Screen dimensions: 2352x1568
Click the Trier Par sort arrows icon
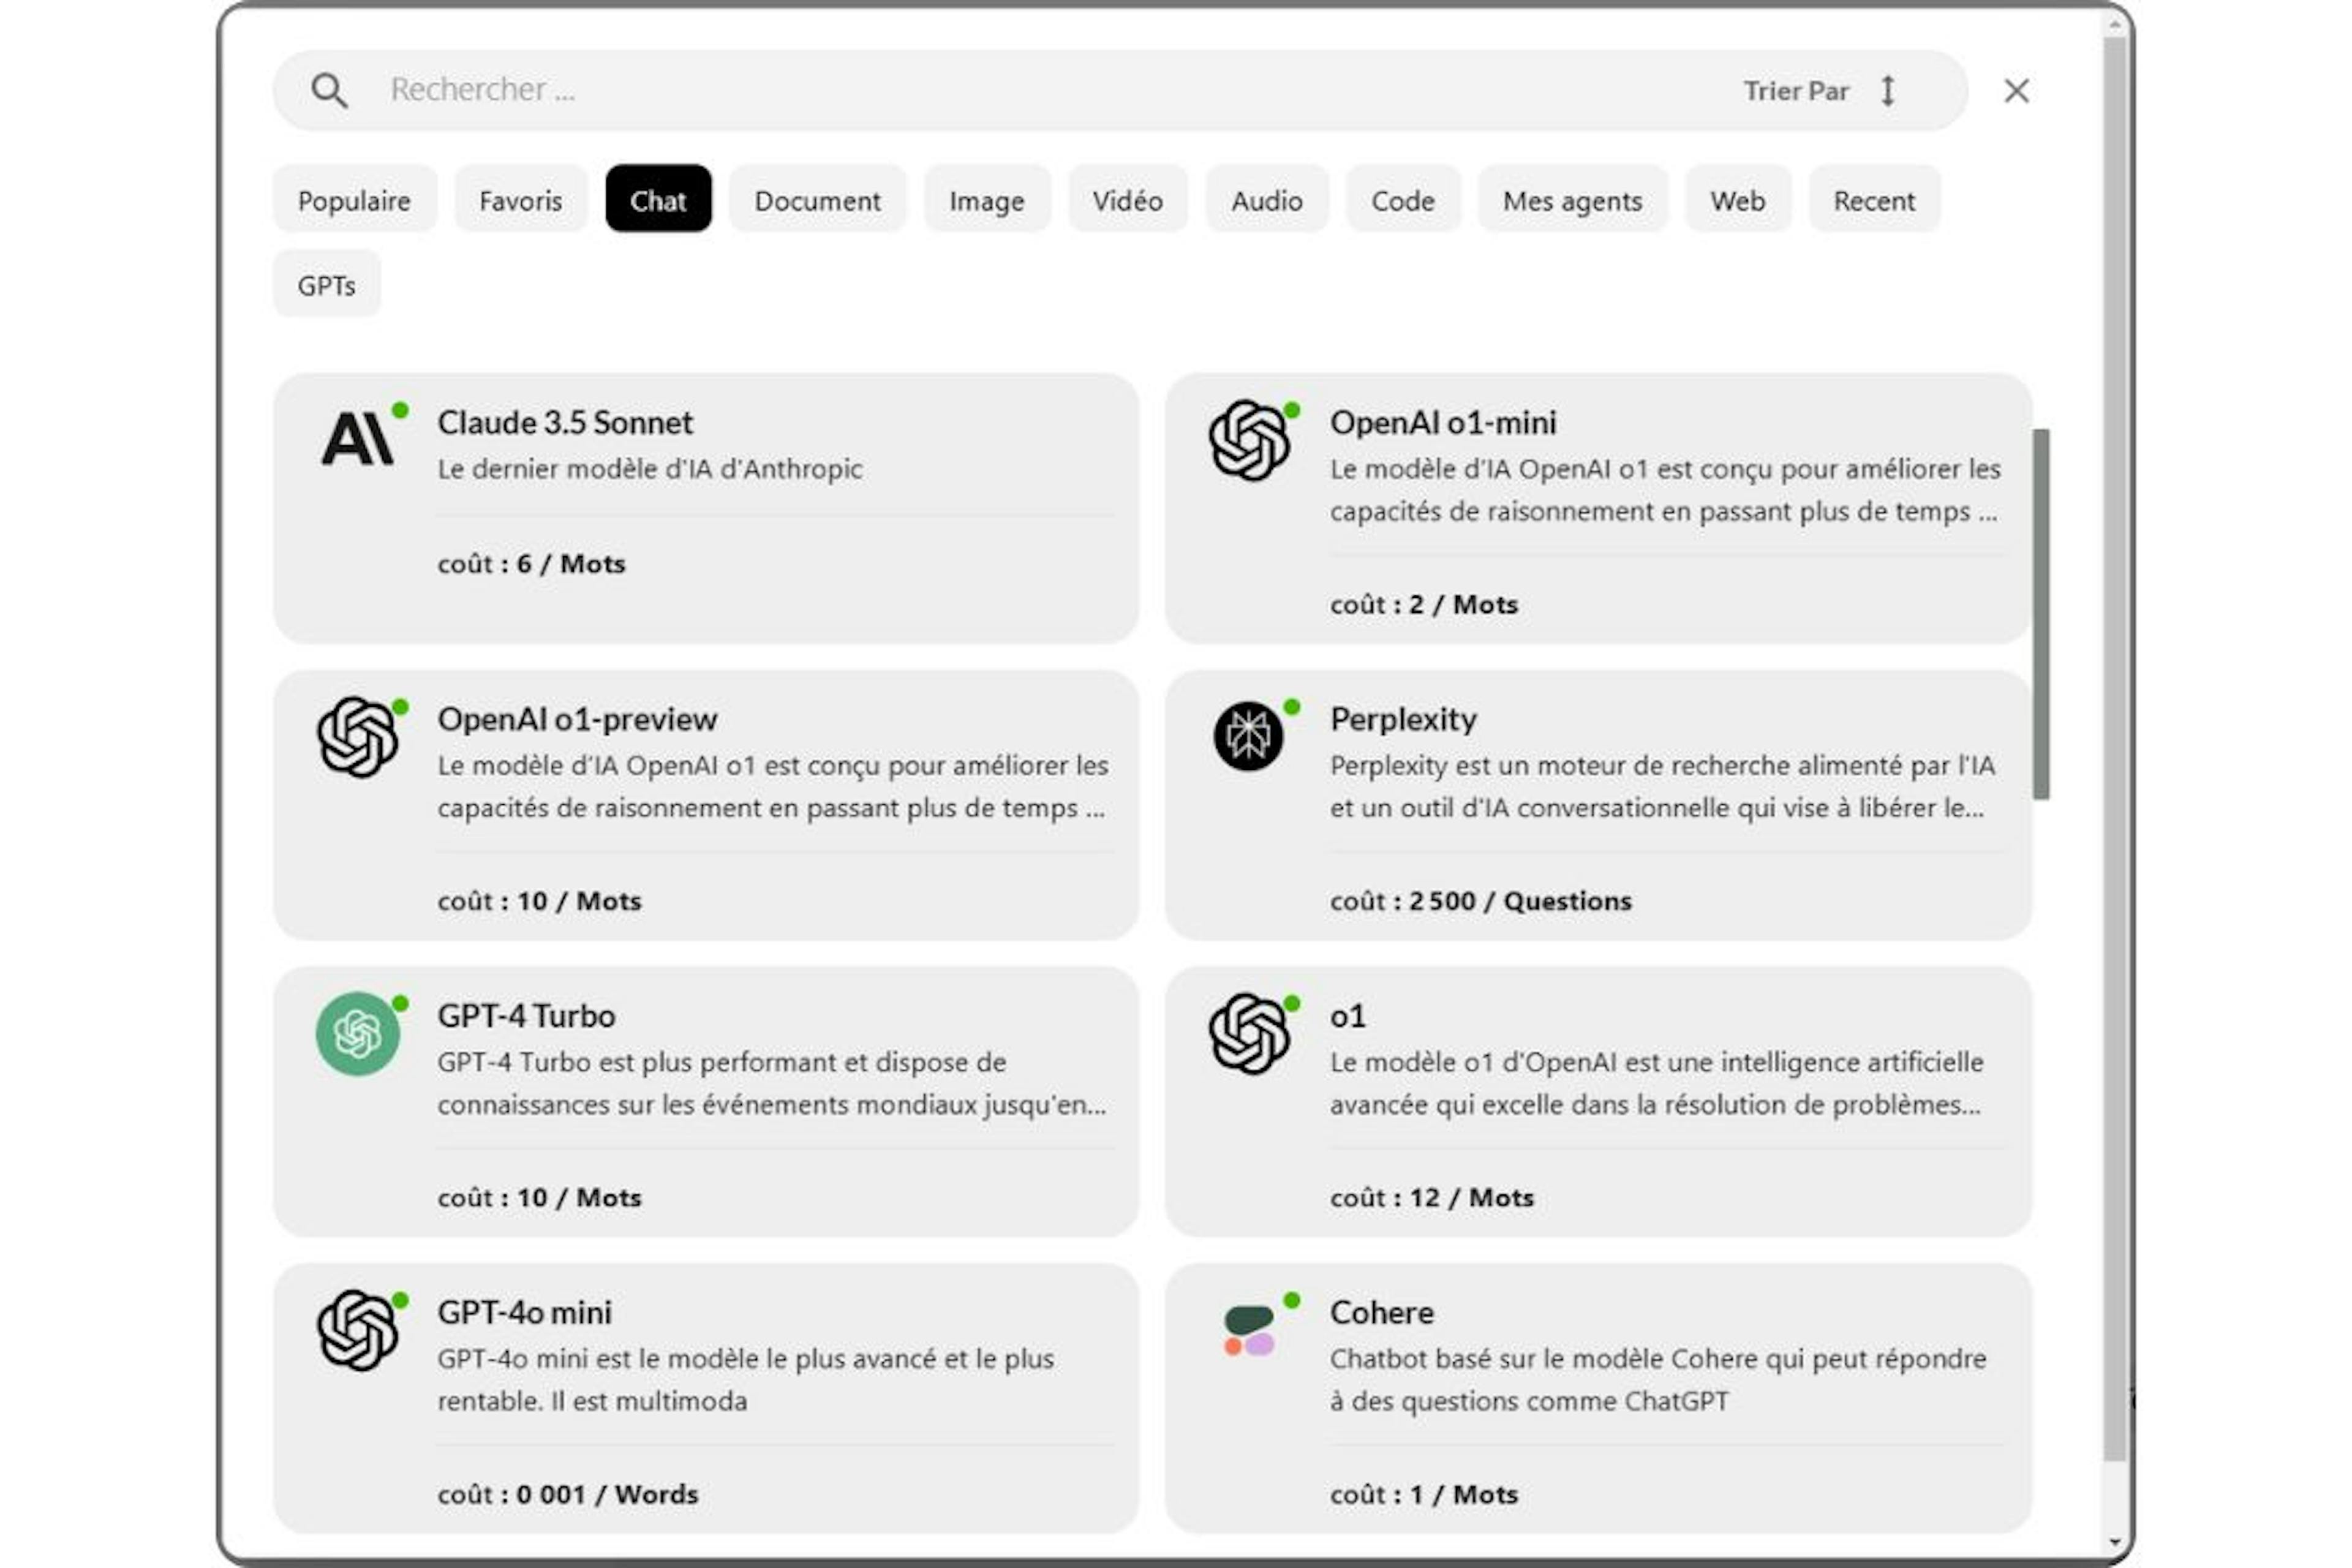[x=1887, y=91]
